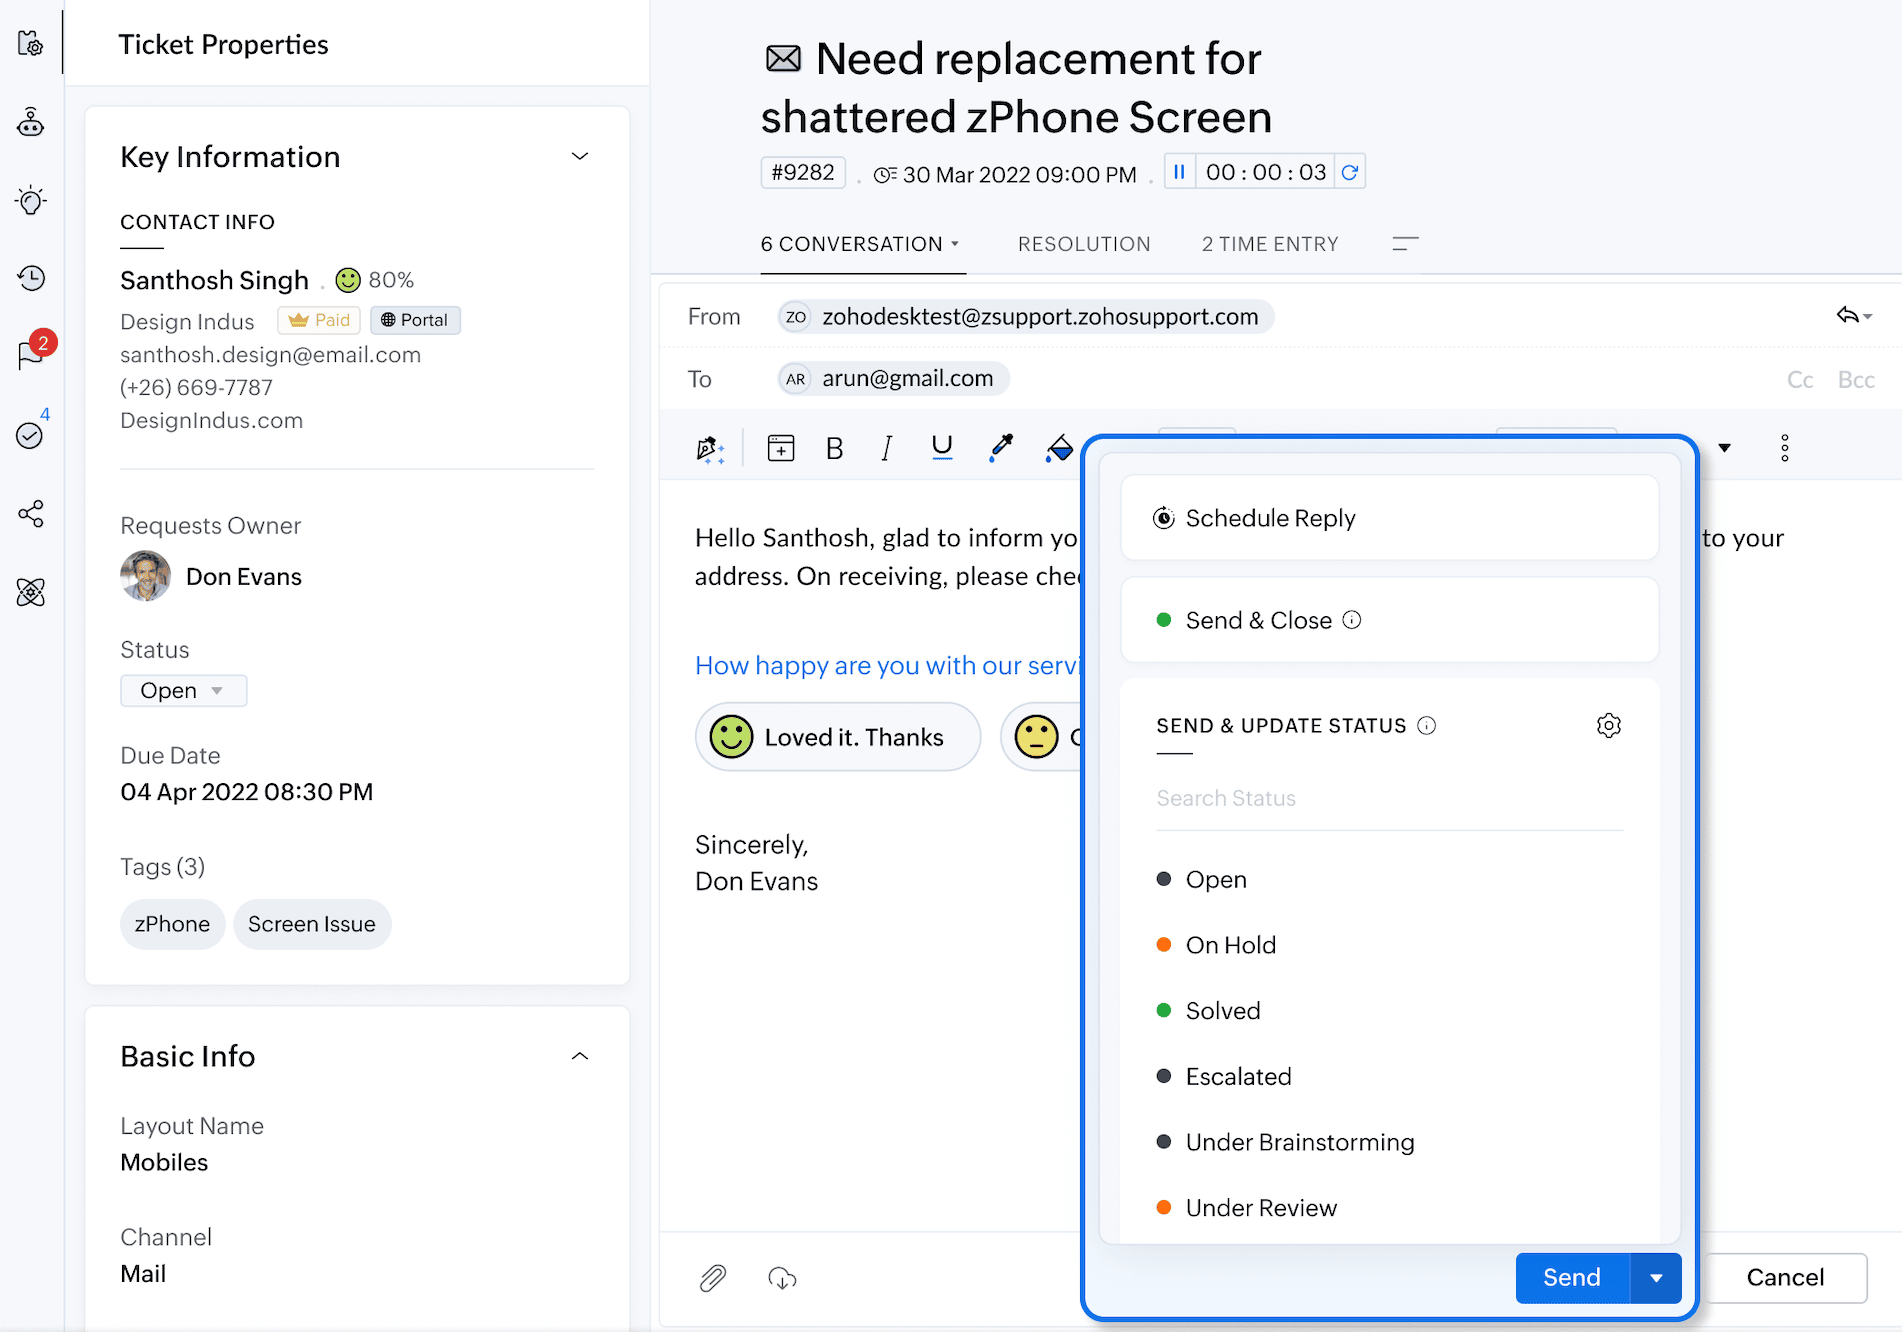
Task: Select Schedule Reply option
Action: tap(1390, 518)
